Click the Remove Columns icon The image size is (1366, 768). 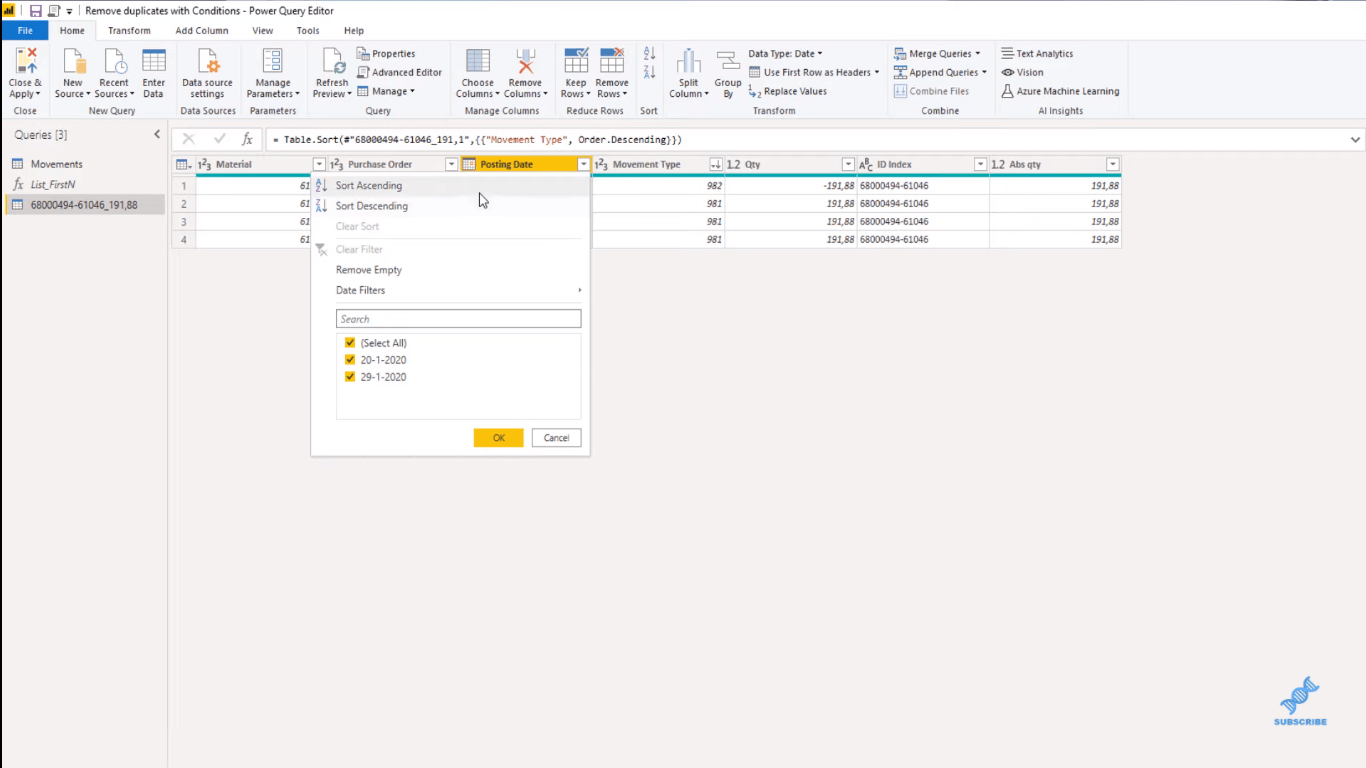[x=525, y=61]
